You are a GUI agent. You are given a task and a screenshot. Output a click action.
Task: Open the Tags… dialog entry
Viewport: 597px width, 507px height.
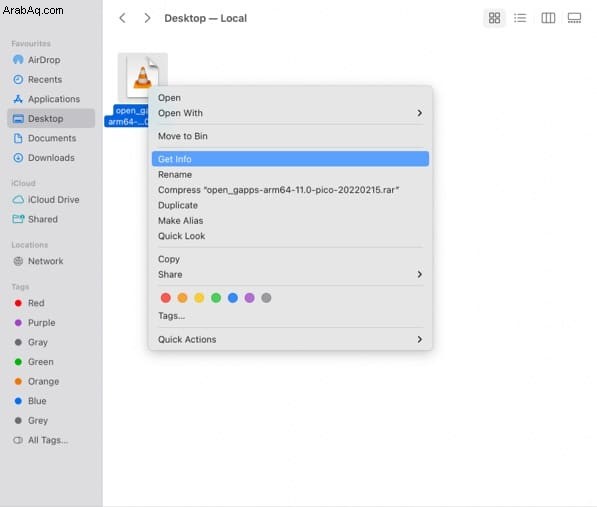pyautogui.click(x=290, y=316)
